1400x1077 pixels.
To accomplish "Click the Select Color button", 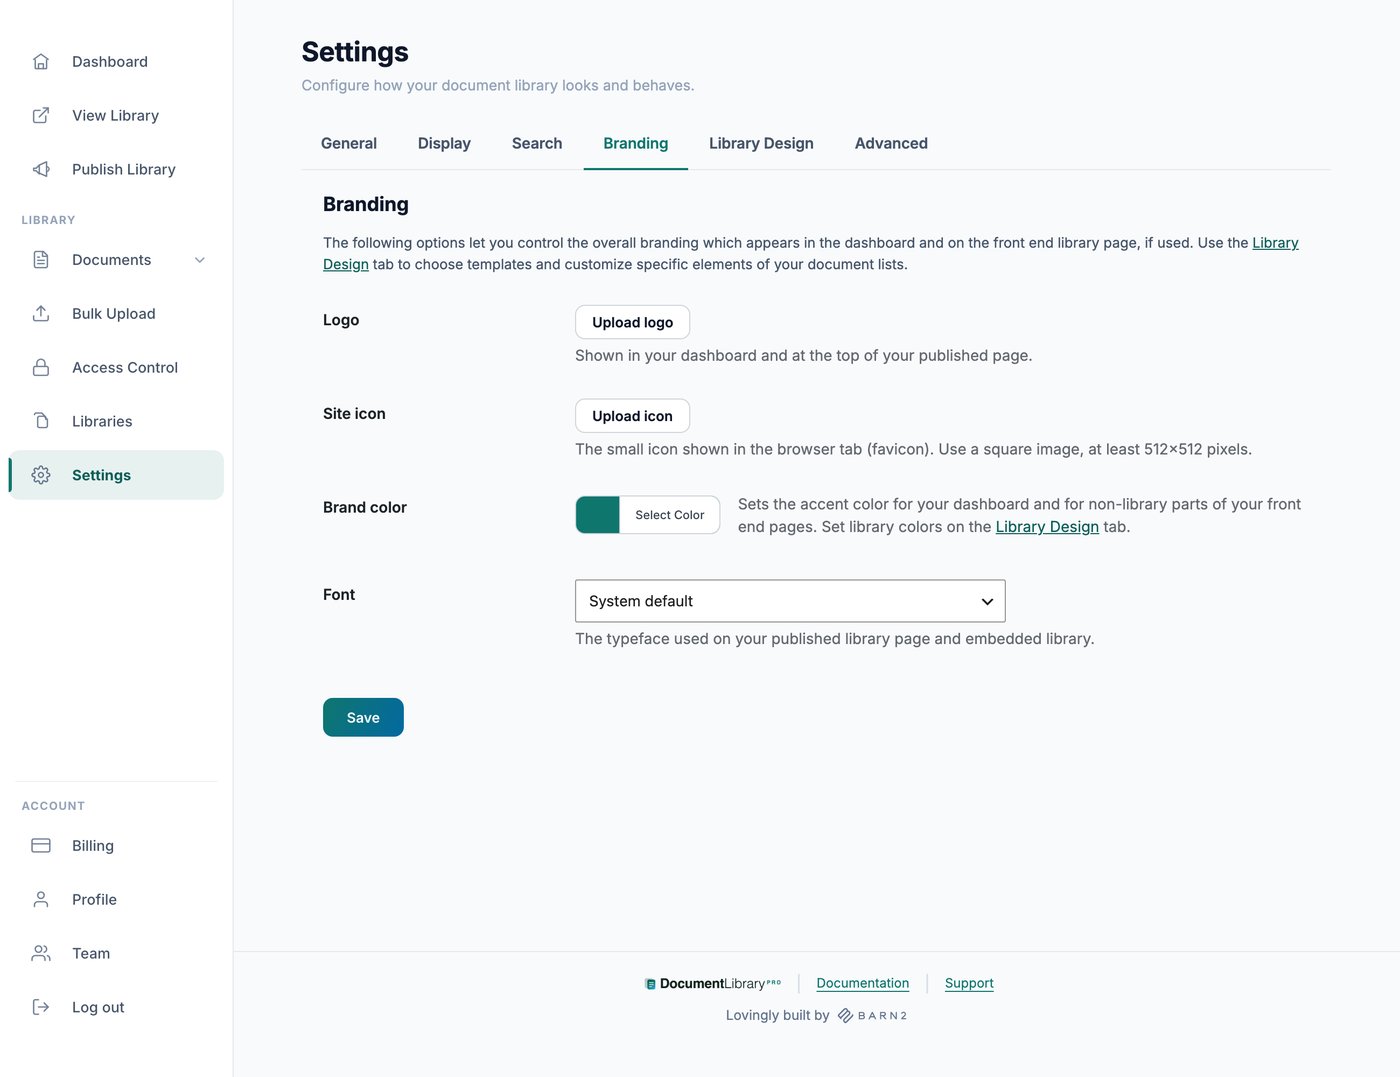I will pyautogui.click(x=670, y=515).
